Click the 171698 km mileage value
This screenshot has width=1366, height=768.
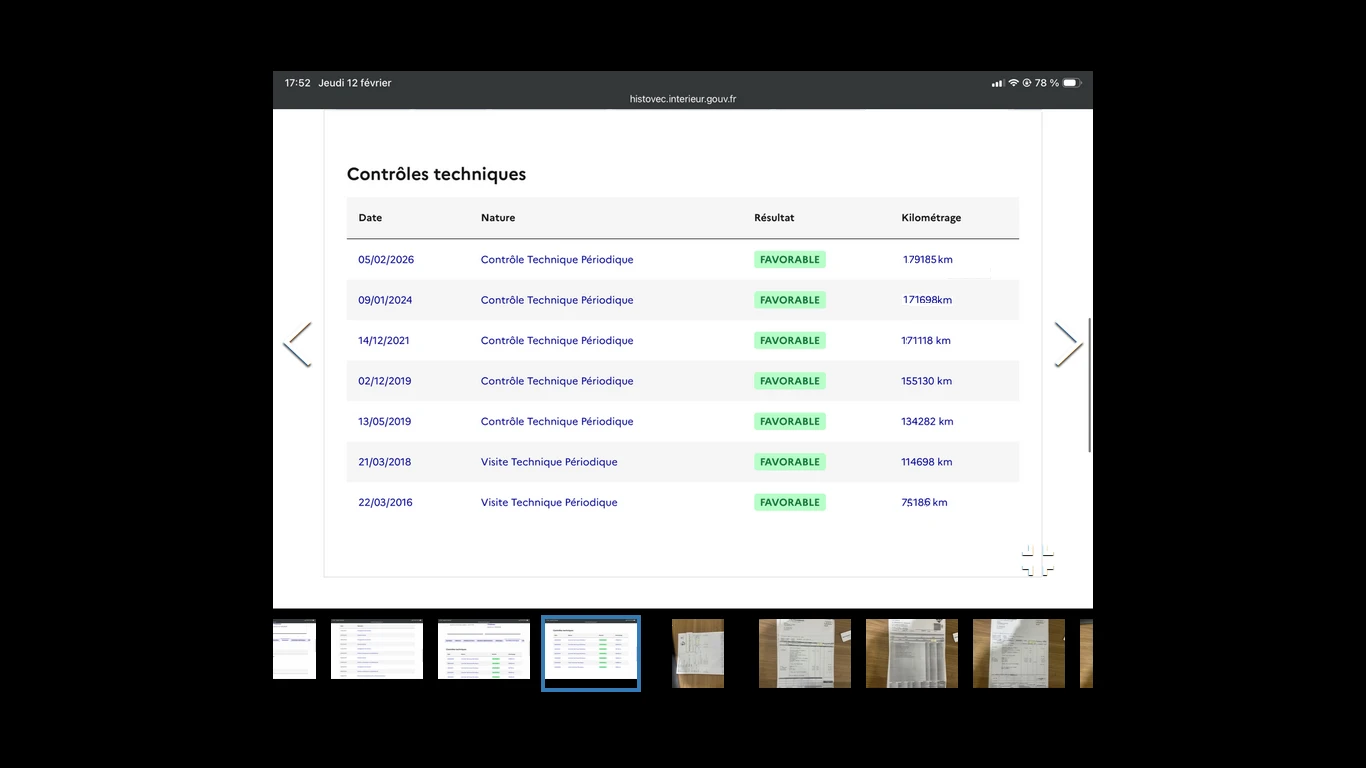(928, 300)
